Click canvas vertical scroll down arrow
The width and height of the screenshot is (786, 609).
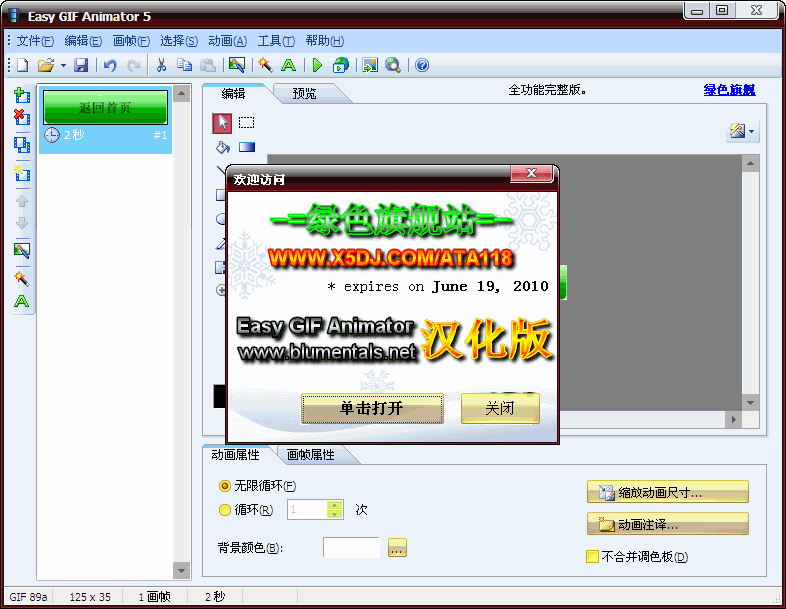pyautogui.click(x=750, y=403)
